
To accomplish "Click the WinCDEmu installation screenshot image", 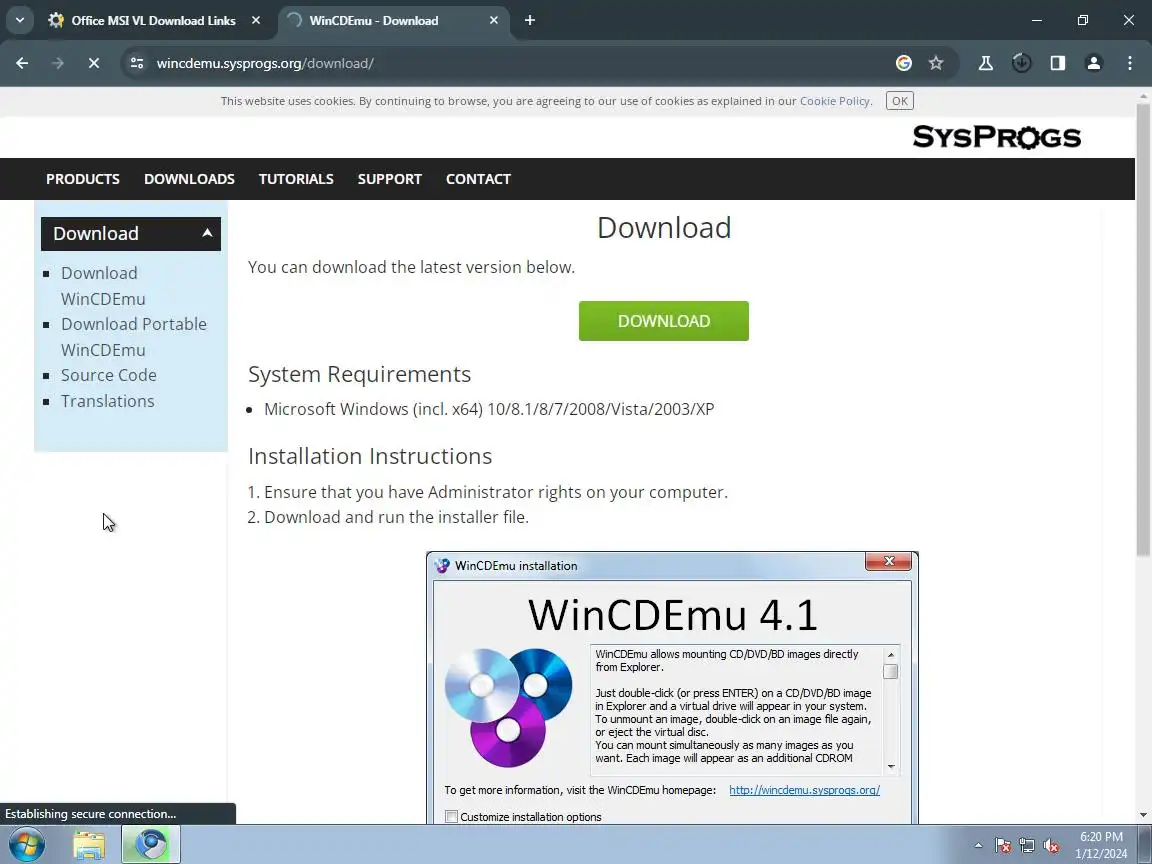I will [672, 688].
